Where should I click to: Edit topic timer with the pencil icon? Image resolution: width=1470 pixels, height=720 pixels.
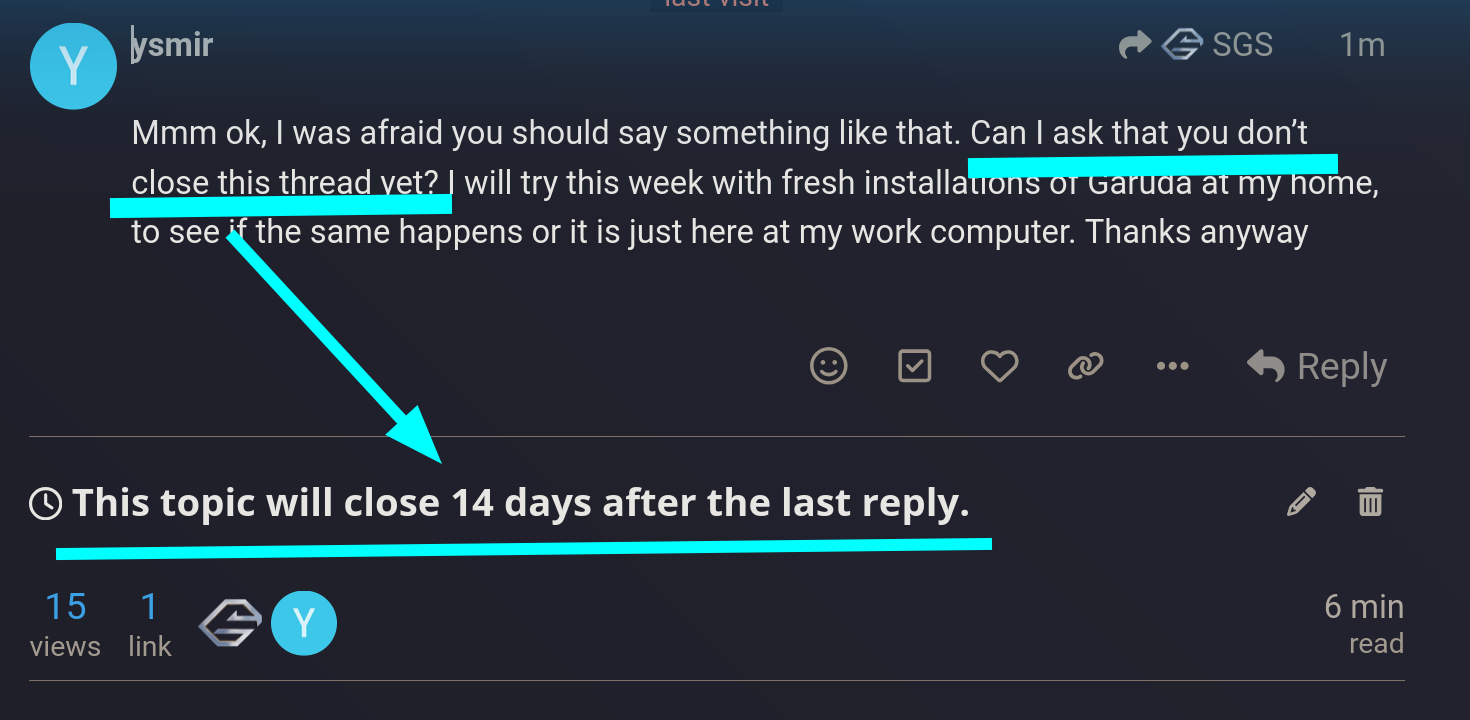click(1301, 501)
